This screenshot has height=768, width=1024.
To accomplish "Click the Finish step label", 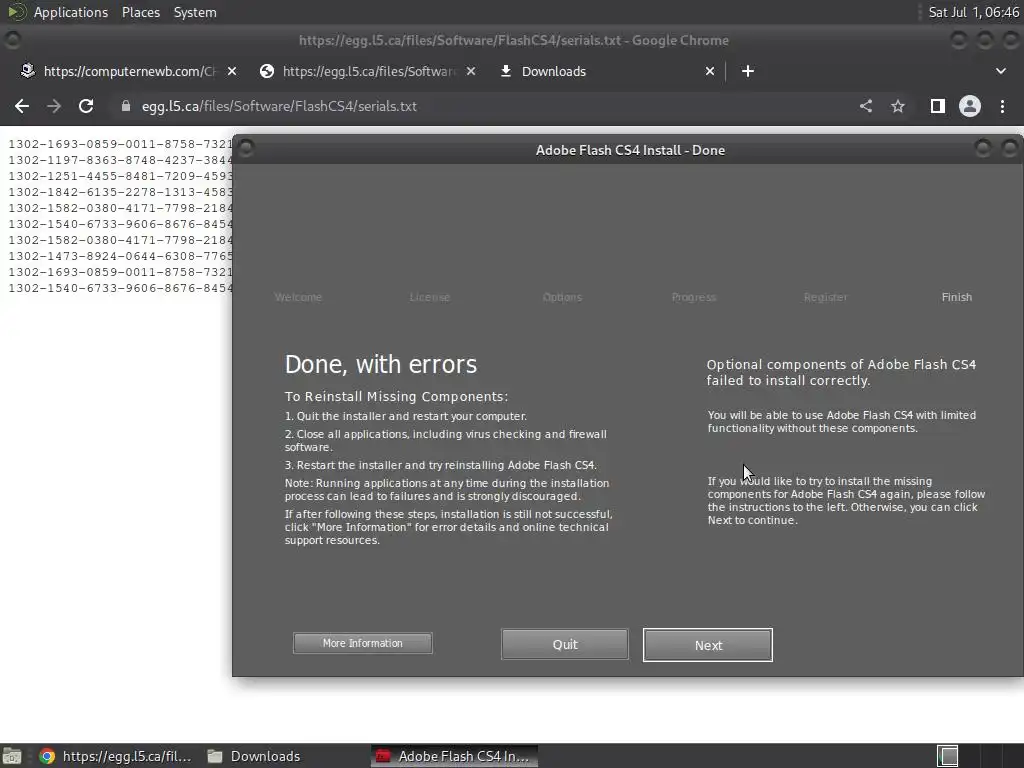I will tap(957, 297).
